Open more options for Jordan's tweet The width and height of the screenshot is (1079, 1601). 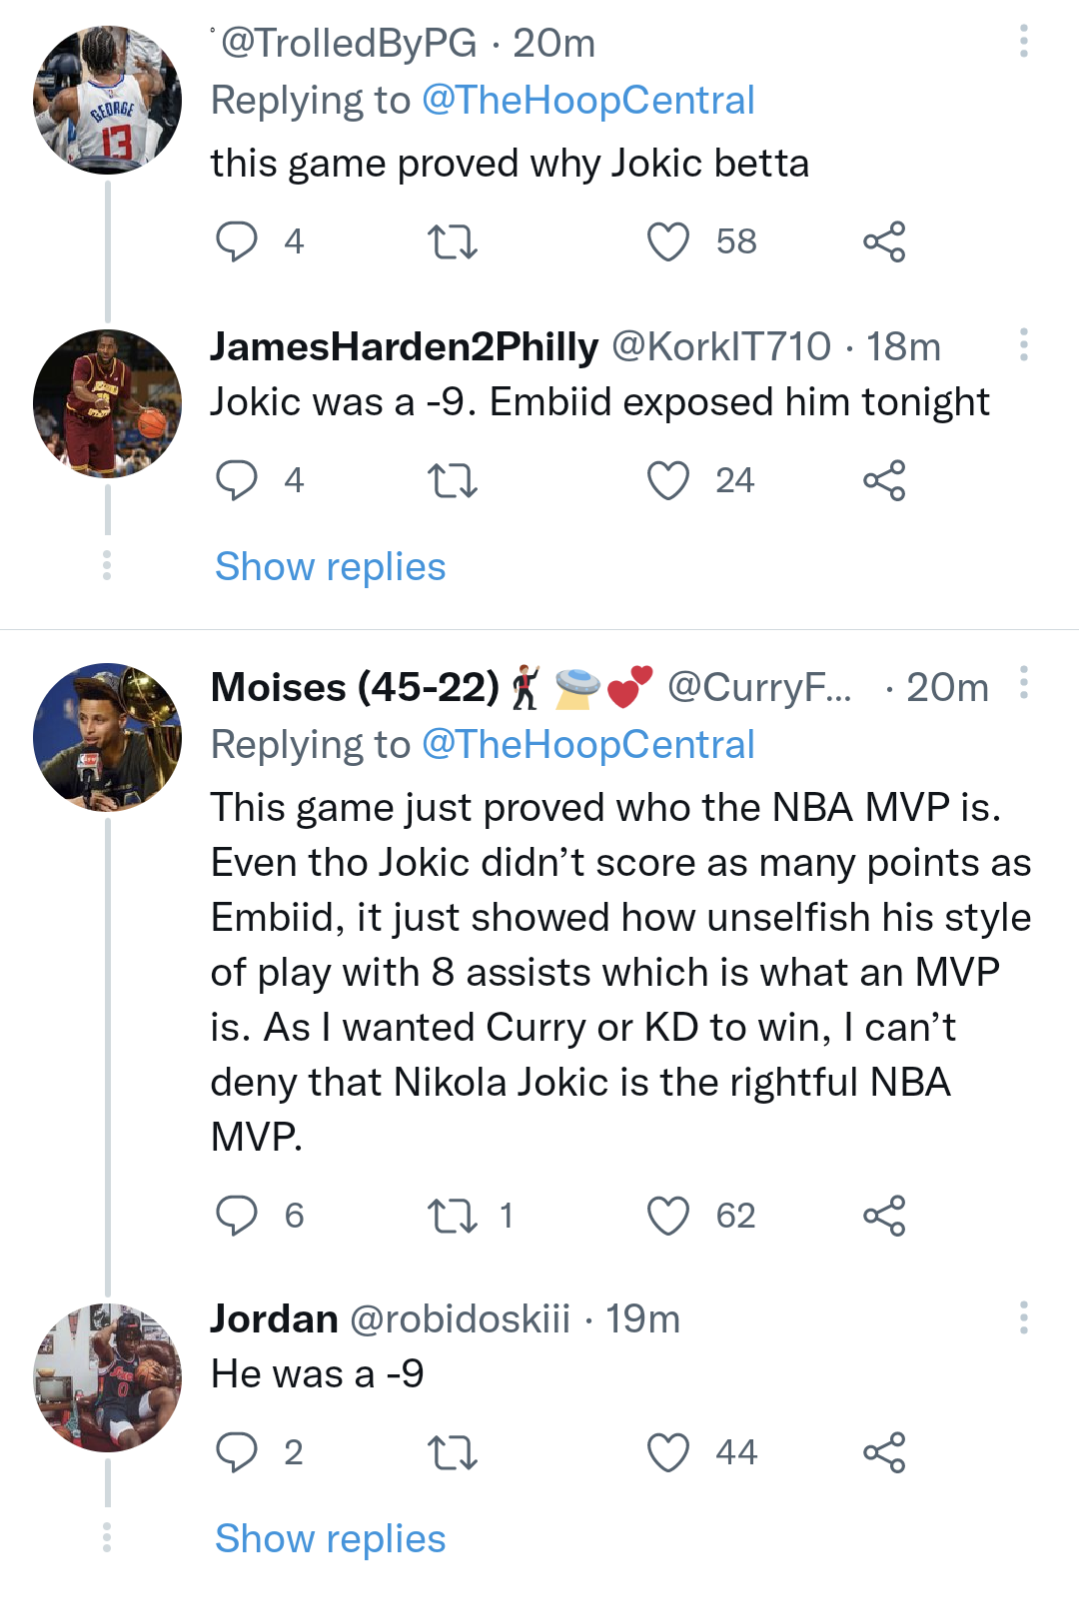1022,1318
